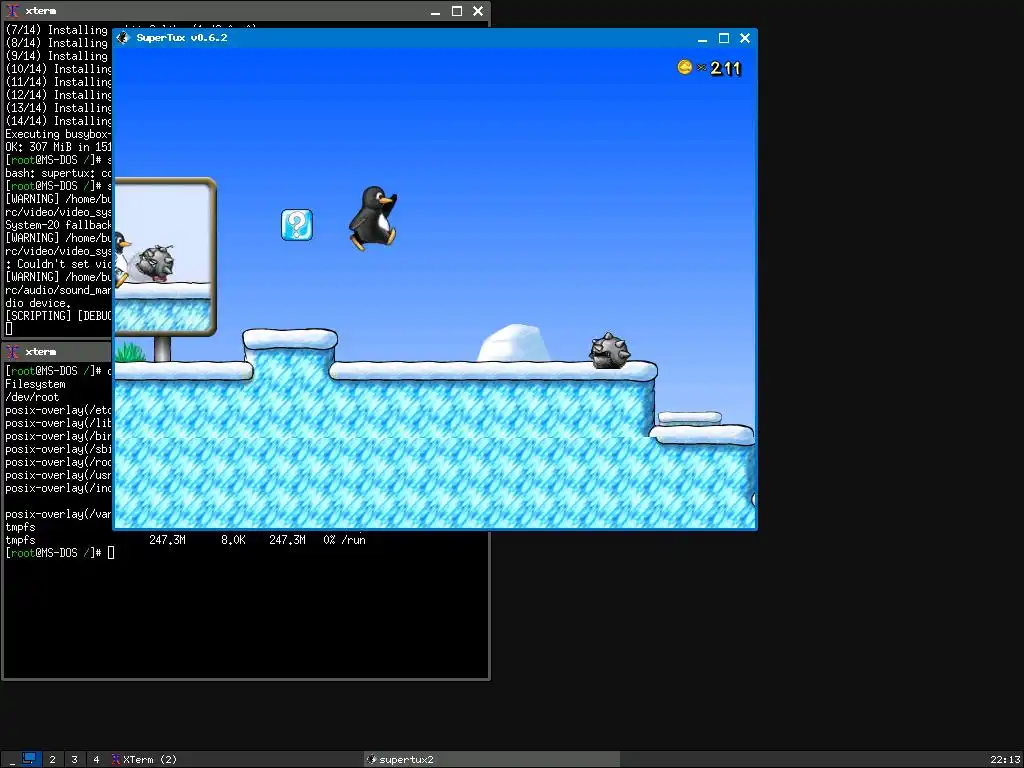Click the SuperTux v0.6.2 title bar text
This screenshot has height=768, width=1024.
click(182, 38)
